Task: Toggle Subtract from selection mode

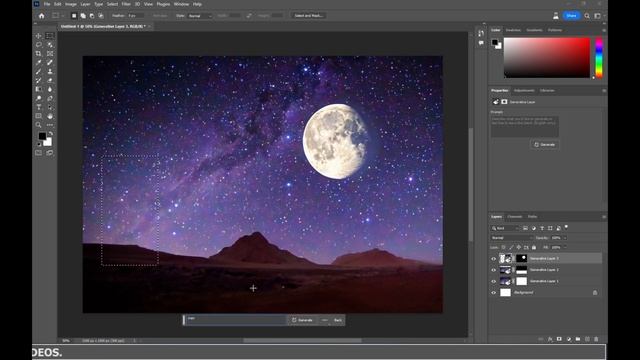Action: (92, 16)
